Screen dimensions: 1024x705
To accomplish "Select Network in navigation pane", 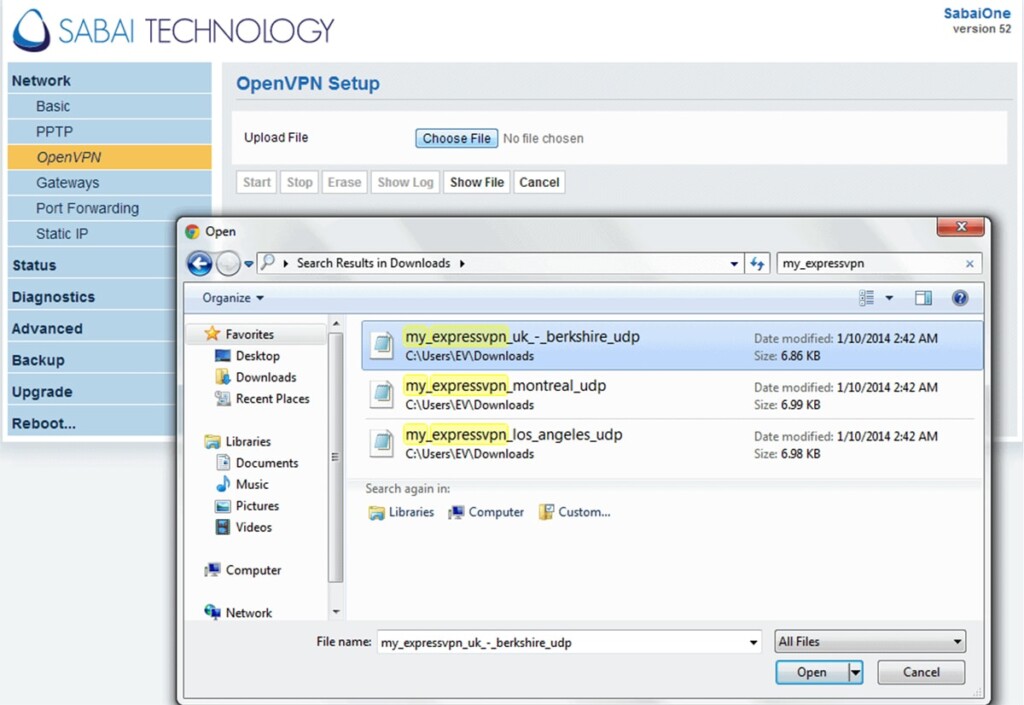I will 238,613.
